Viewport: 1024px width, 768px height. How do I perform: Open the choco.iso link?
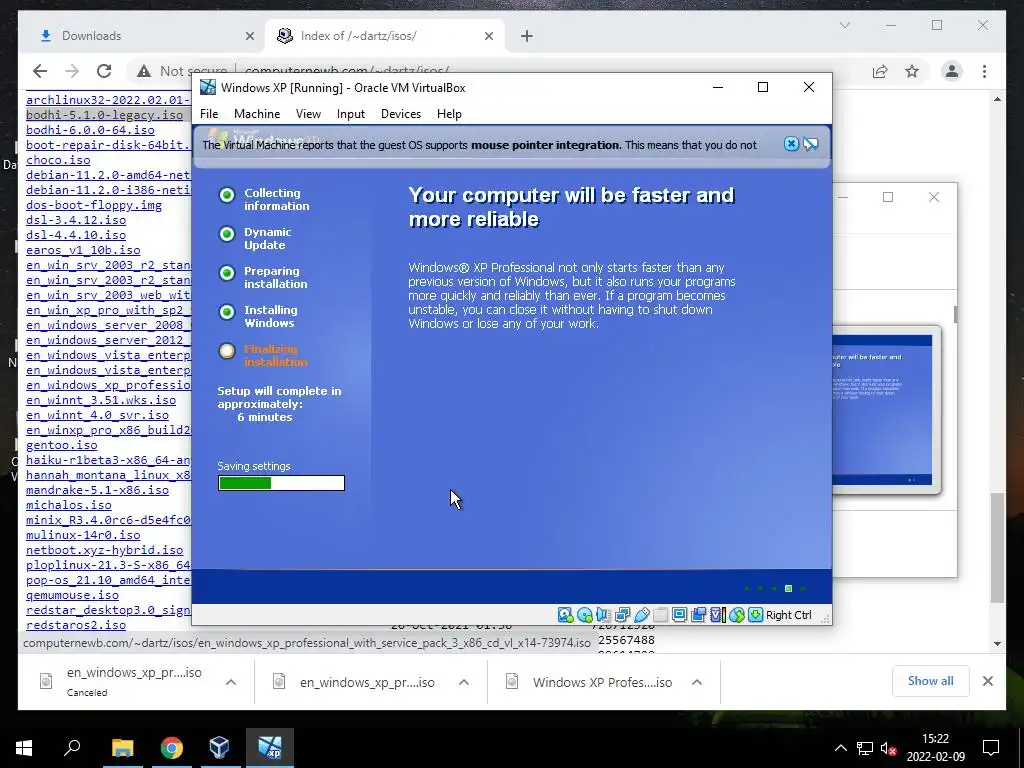58,160
